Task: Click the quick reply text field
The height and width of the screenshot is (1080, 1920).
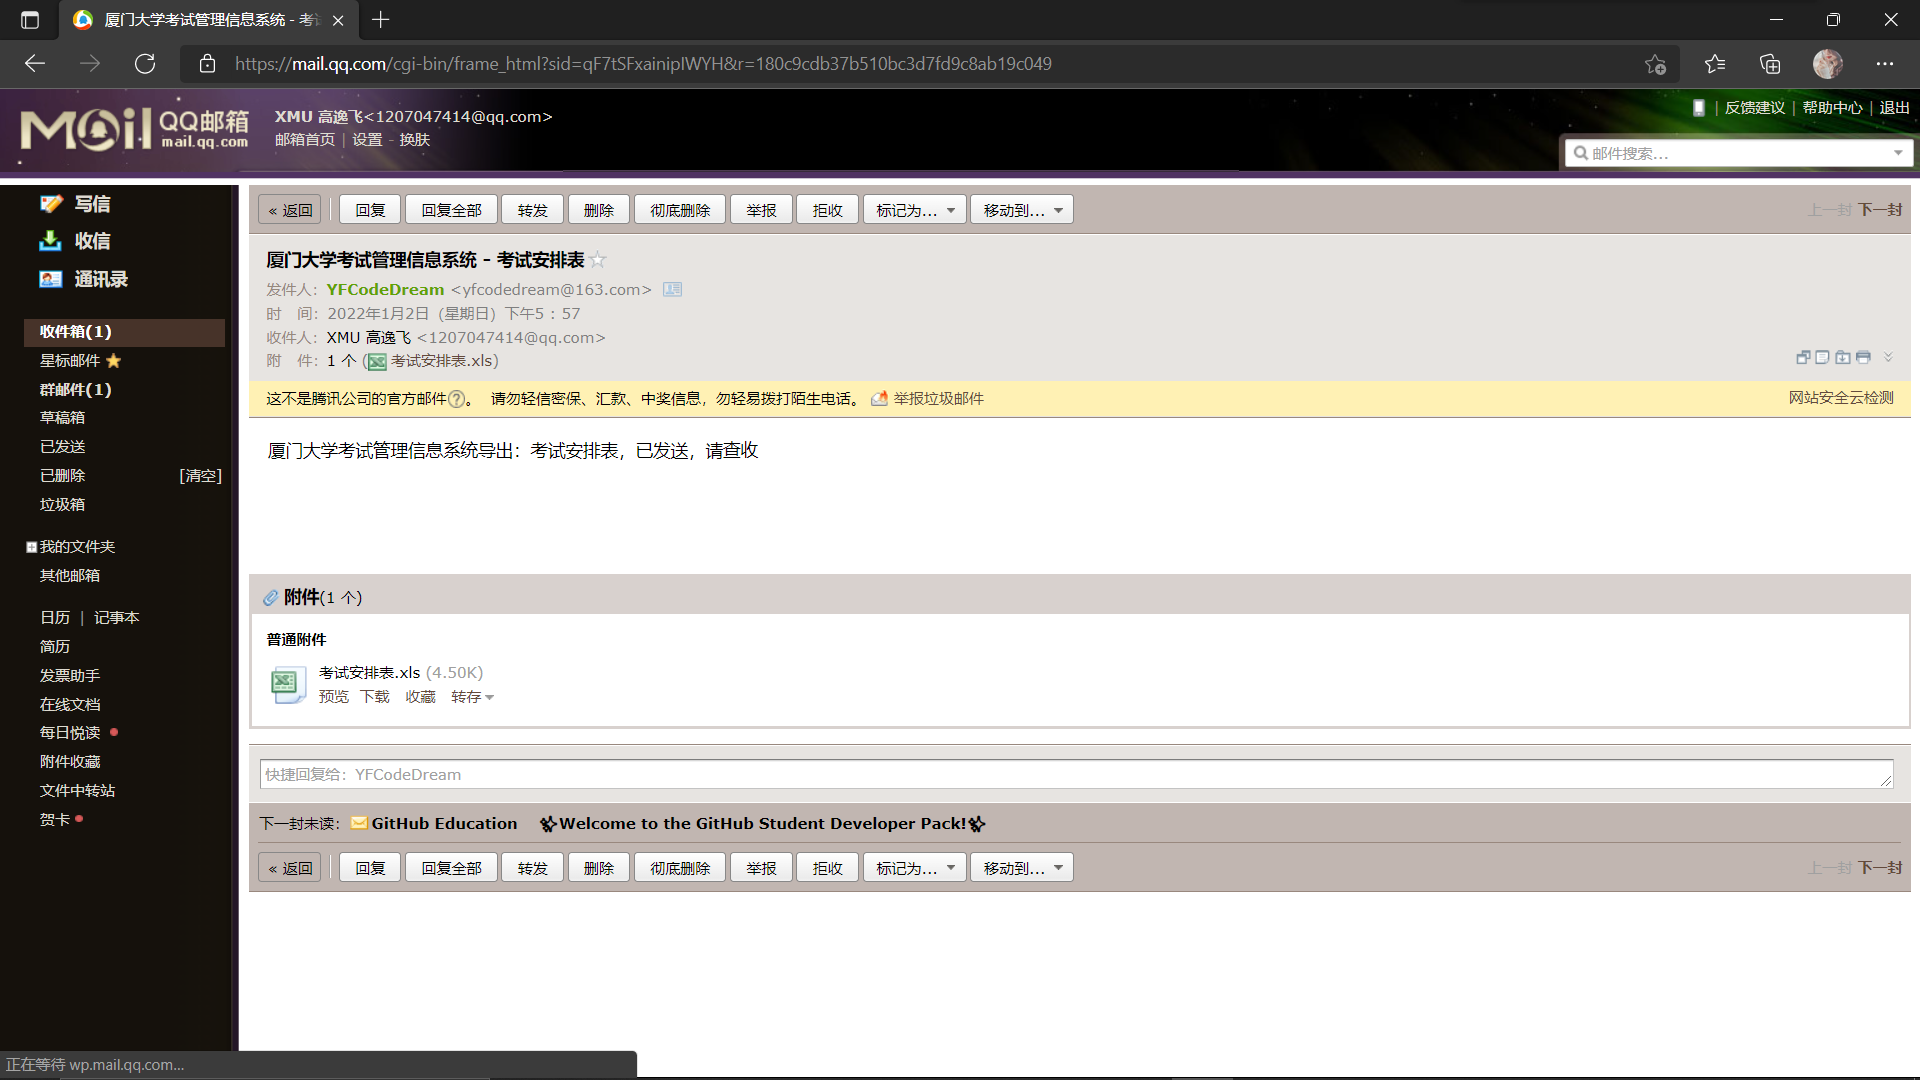Action: pyautogui.click(x=1075, y=774)
